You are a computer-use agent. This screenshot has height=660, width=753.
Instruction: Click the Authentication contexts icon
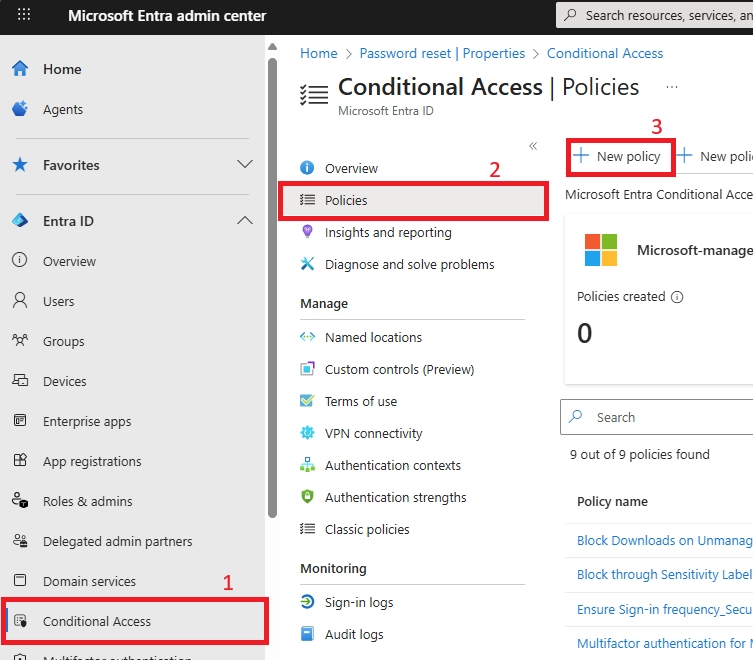tap(307, 464)
